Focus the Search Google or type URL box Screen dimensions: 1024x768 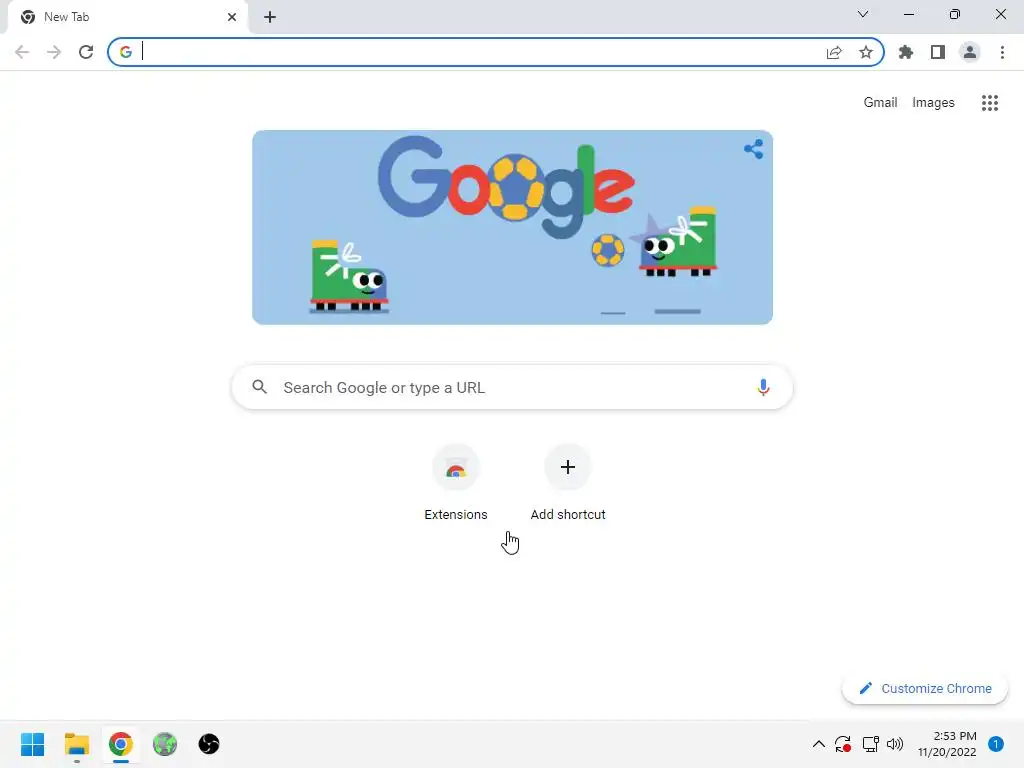point(512,387)
